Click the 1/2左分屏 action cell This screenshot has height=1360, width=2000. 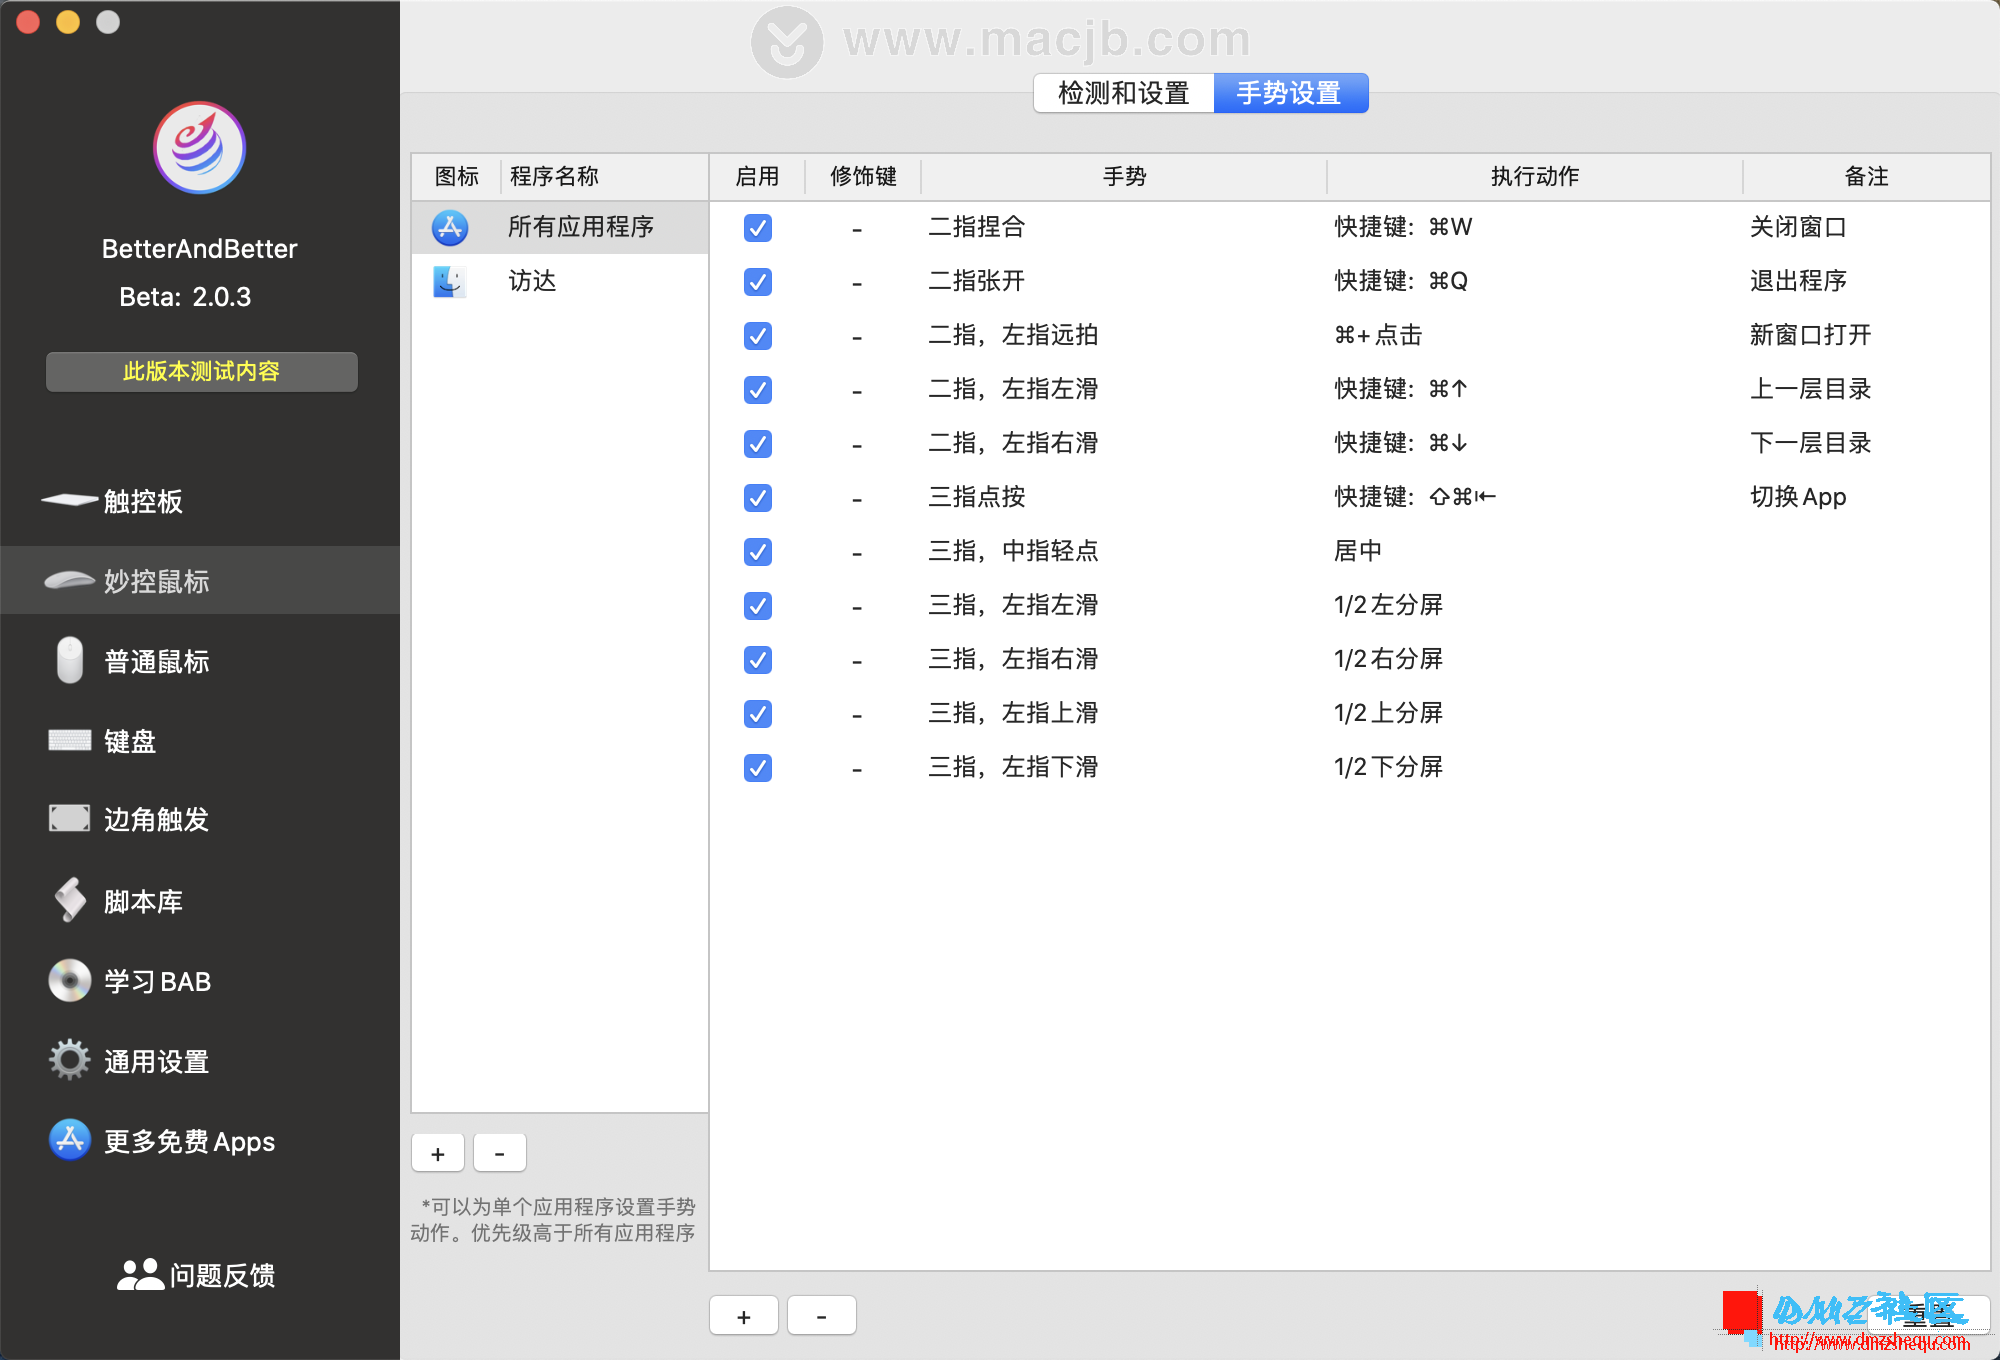[x=1388, y=606]
